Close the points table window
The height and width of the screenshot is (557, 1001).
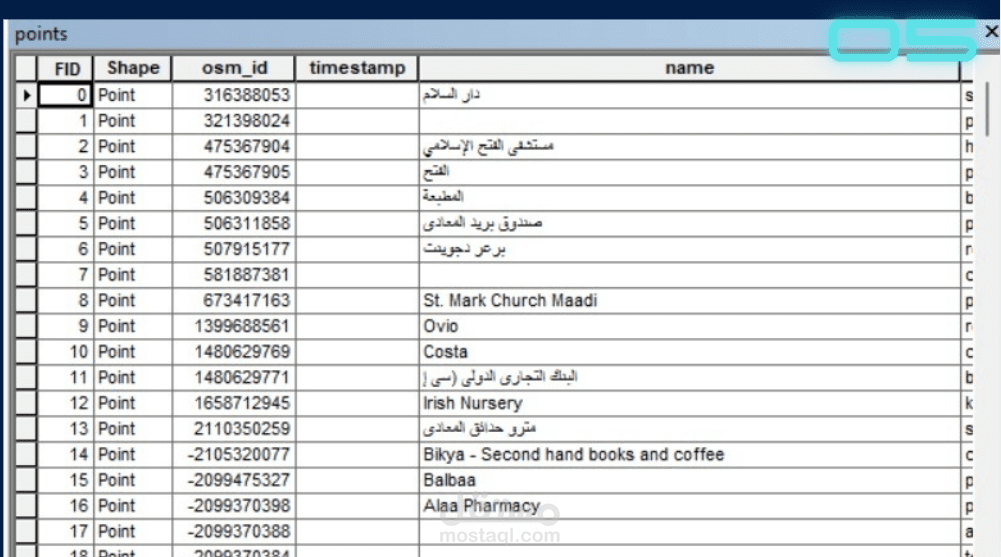(x=991, y=31)
